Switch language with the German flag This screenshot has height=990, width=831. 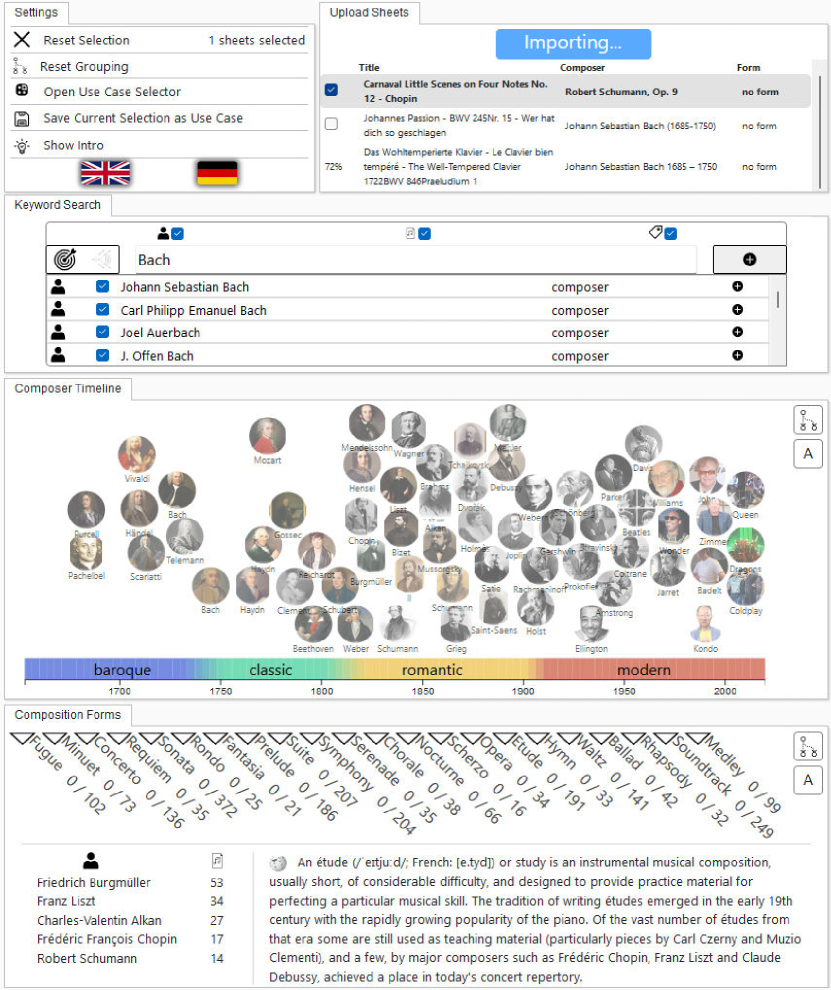click(217, 173)
